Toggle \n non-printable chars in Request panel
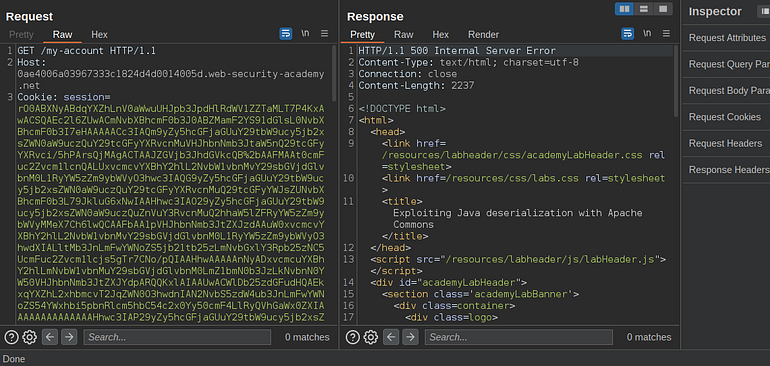 [x=305, y=33]
